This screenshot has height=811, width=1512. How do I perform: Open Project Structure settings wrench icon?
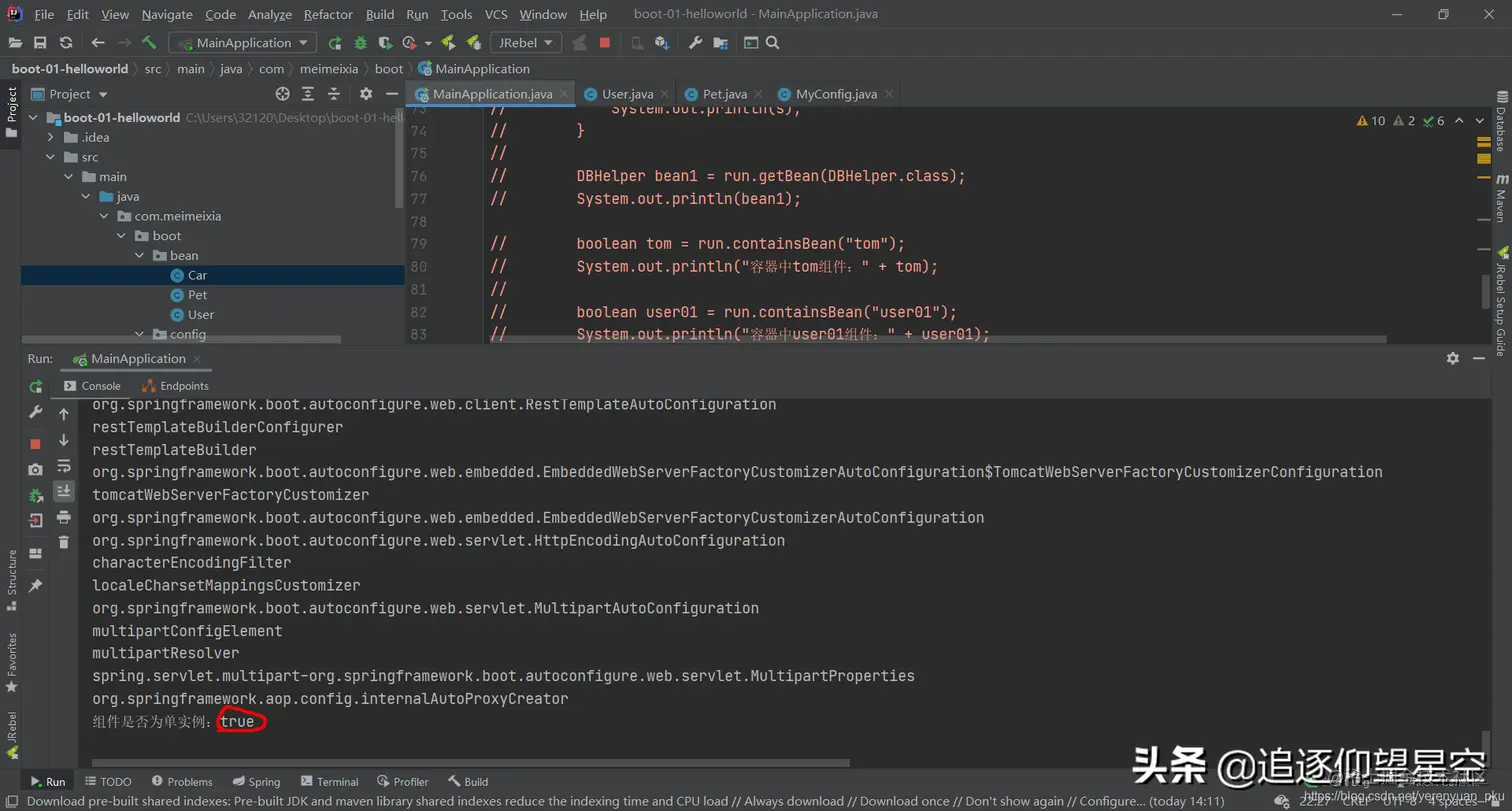tap(696, 43)
